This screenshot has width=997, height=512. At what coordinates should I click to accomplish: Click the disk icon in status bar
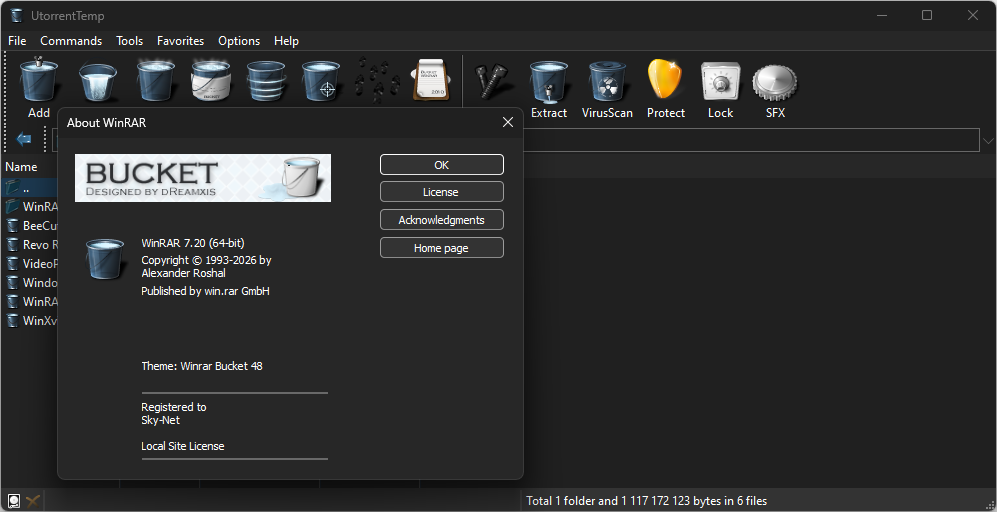coord(13,501)
